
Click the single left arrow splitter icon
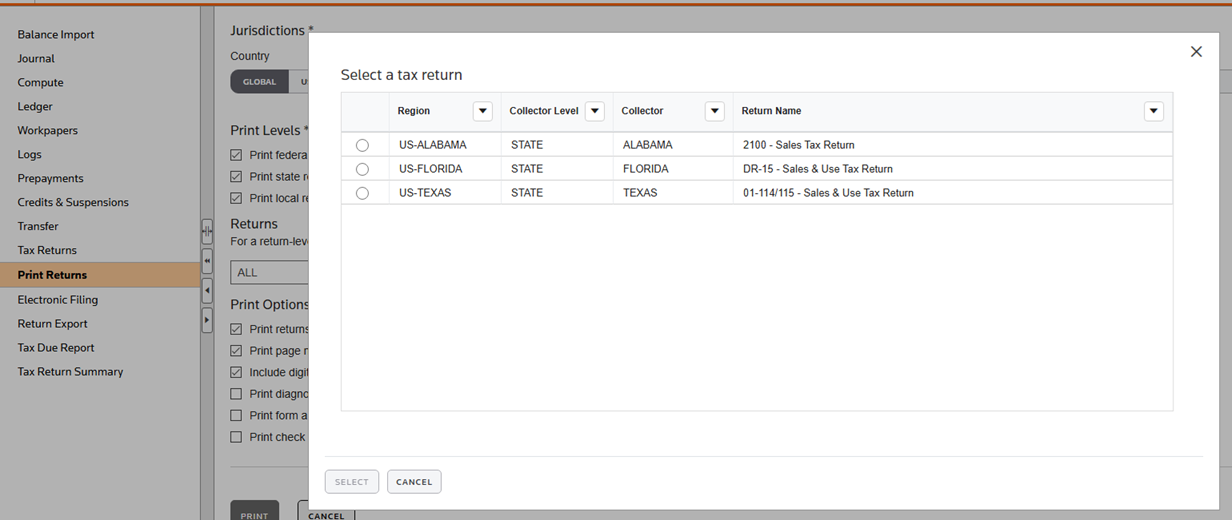pyautogui.click(x=207, y=291)
